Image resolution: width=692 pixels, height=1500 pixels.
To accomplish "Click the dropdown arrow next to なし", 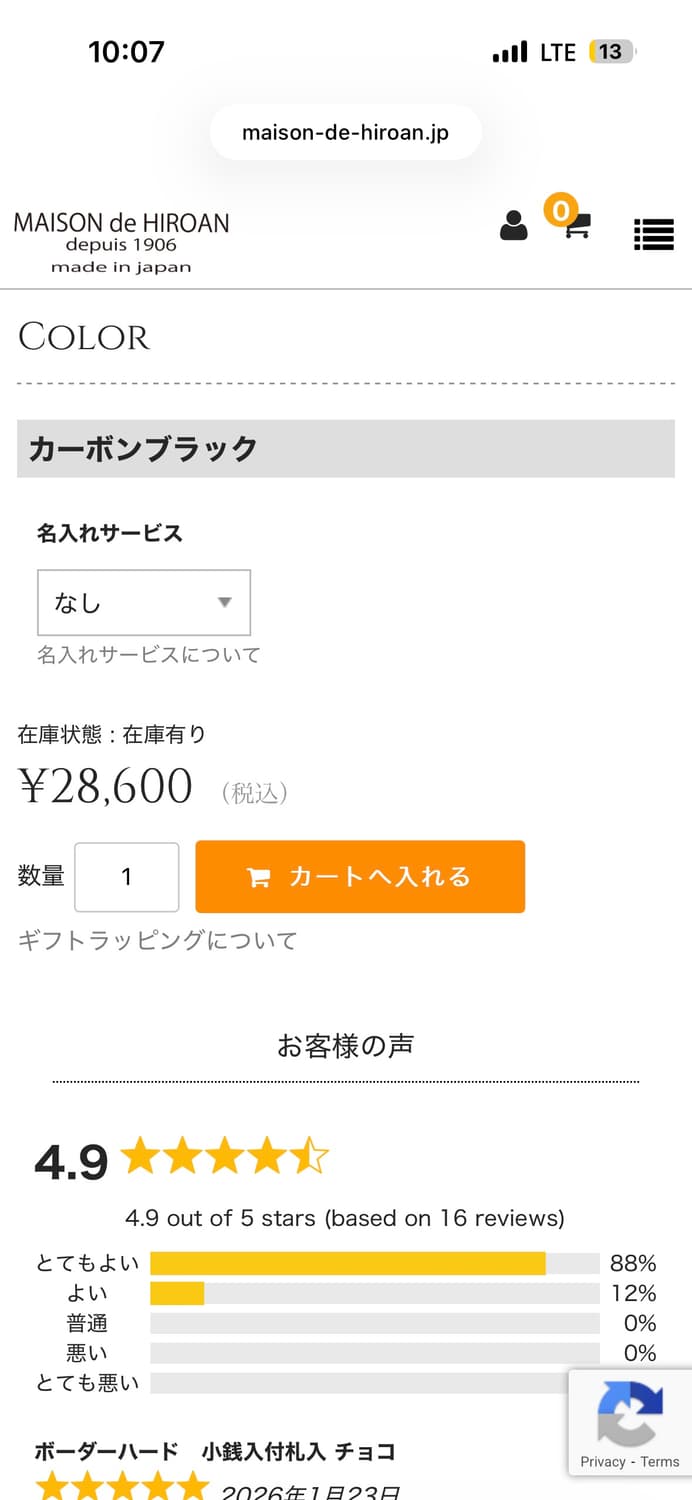I will (x=225, y=602).
